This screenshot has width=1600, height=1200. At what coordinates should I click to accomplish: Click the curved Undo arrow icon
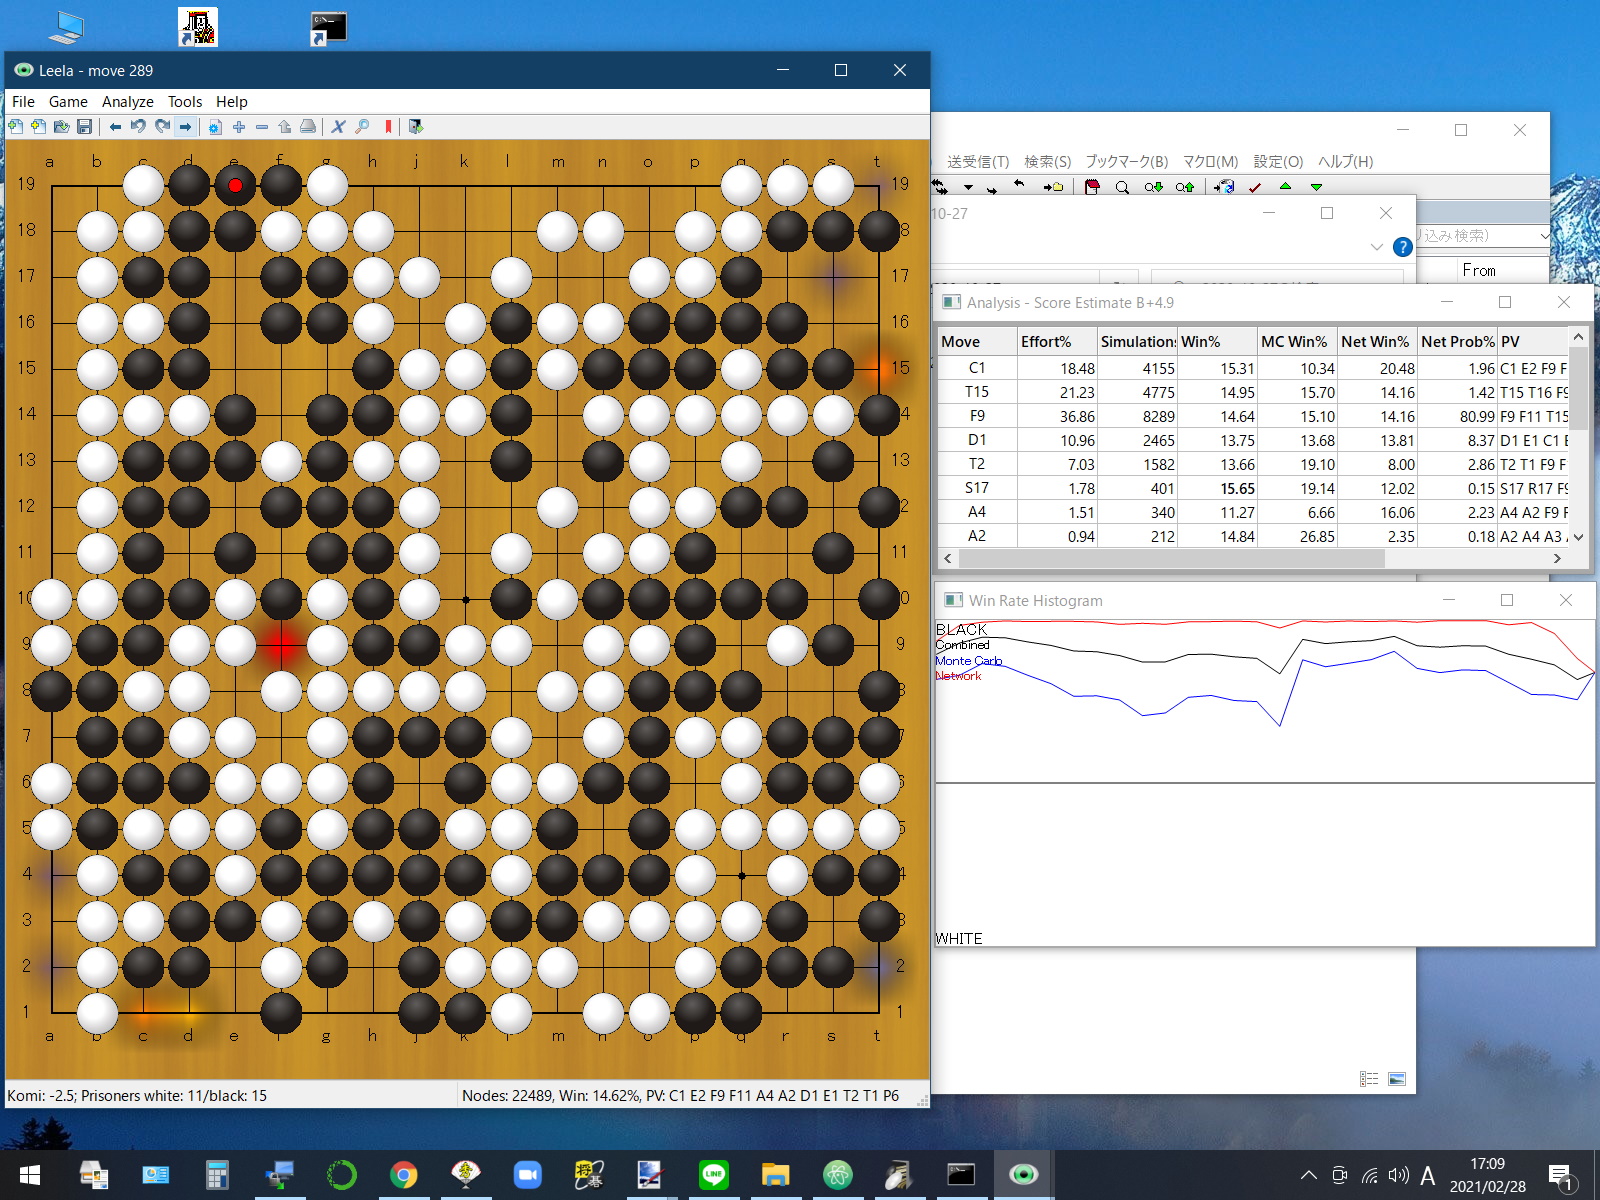click(138, 127)
